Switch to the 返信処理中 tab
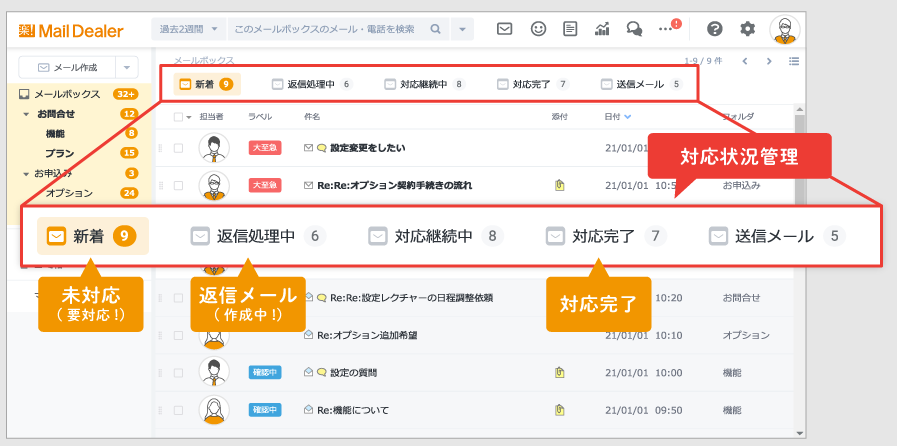 [312, 85]
